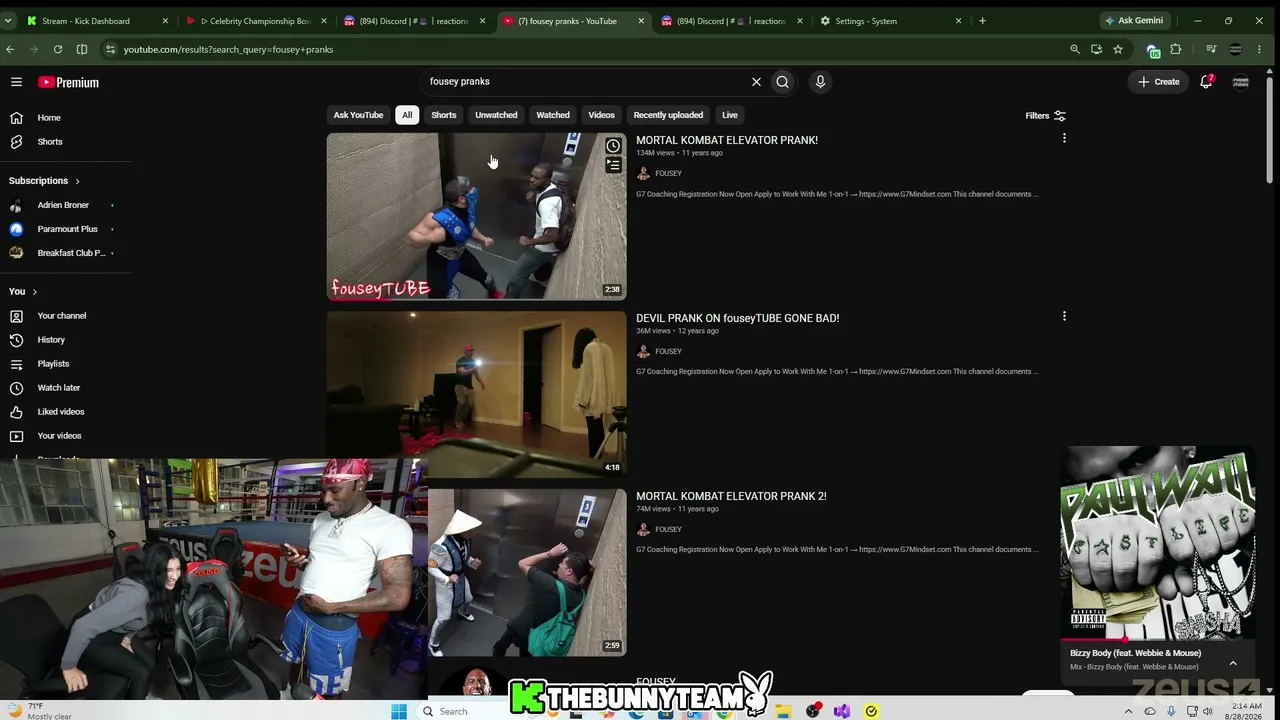
Task: Open MORTAL KOMBAT ELEVATOR PRANK 2! title
Action: [x=731, y=496]
